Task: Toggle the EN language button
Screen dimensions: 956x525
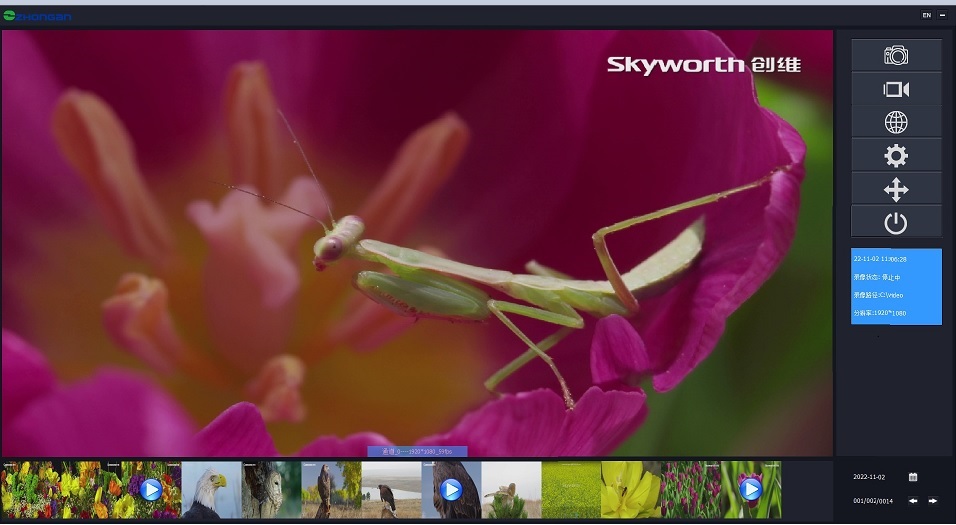Action: 926,15
